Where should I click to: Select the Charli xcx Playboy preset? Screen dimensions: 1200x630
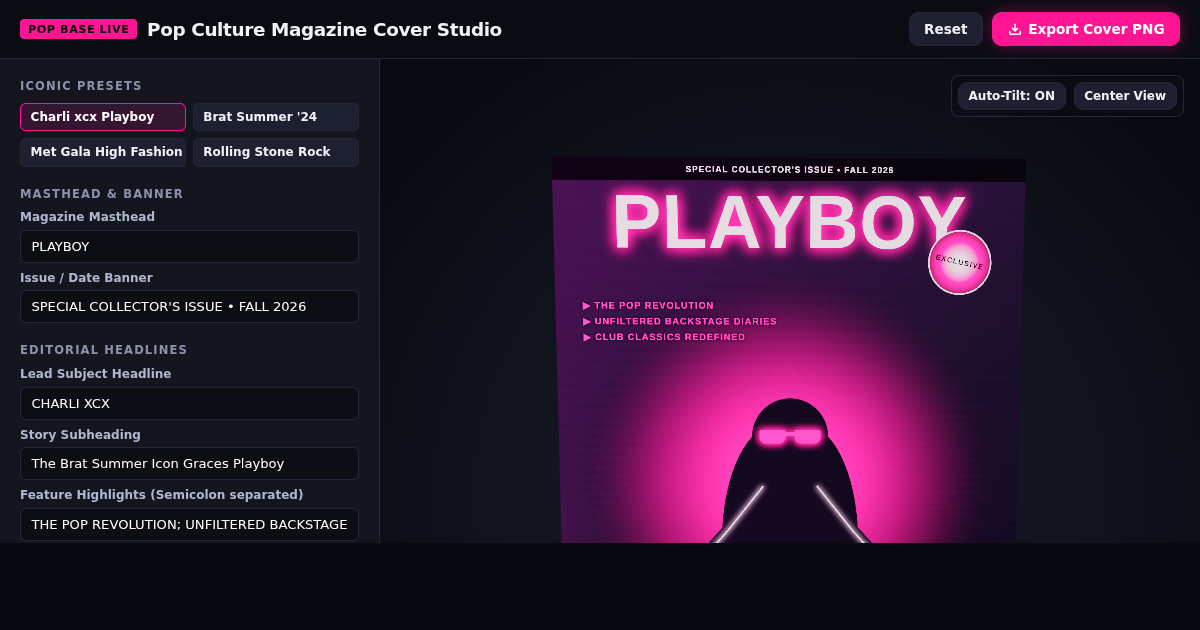[103, 117]
